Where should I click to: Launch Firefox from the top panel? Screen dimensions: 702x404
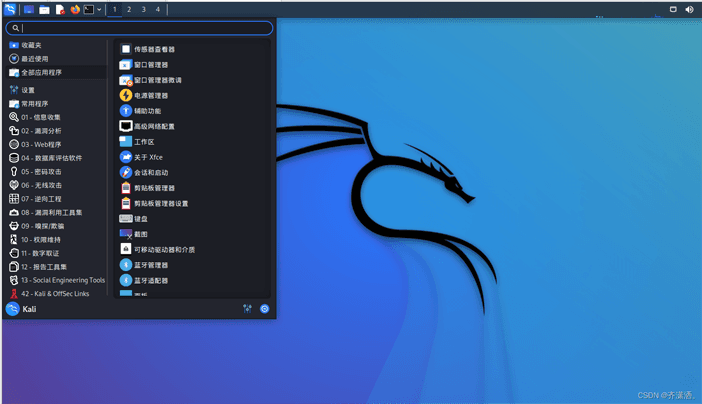[x=75, y=9]
